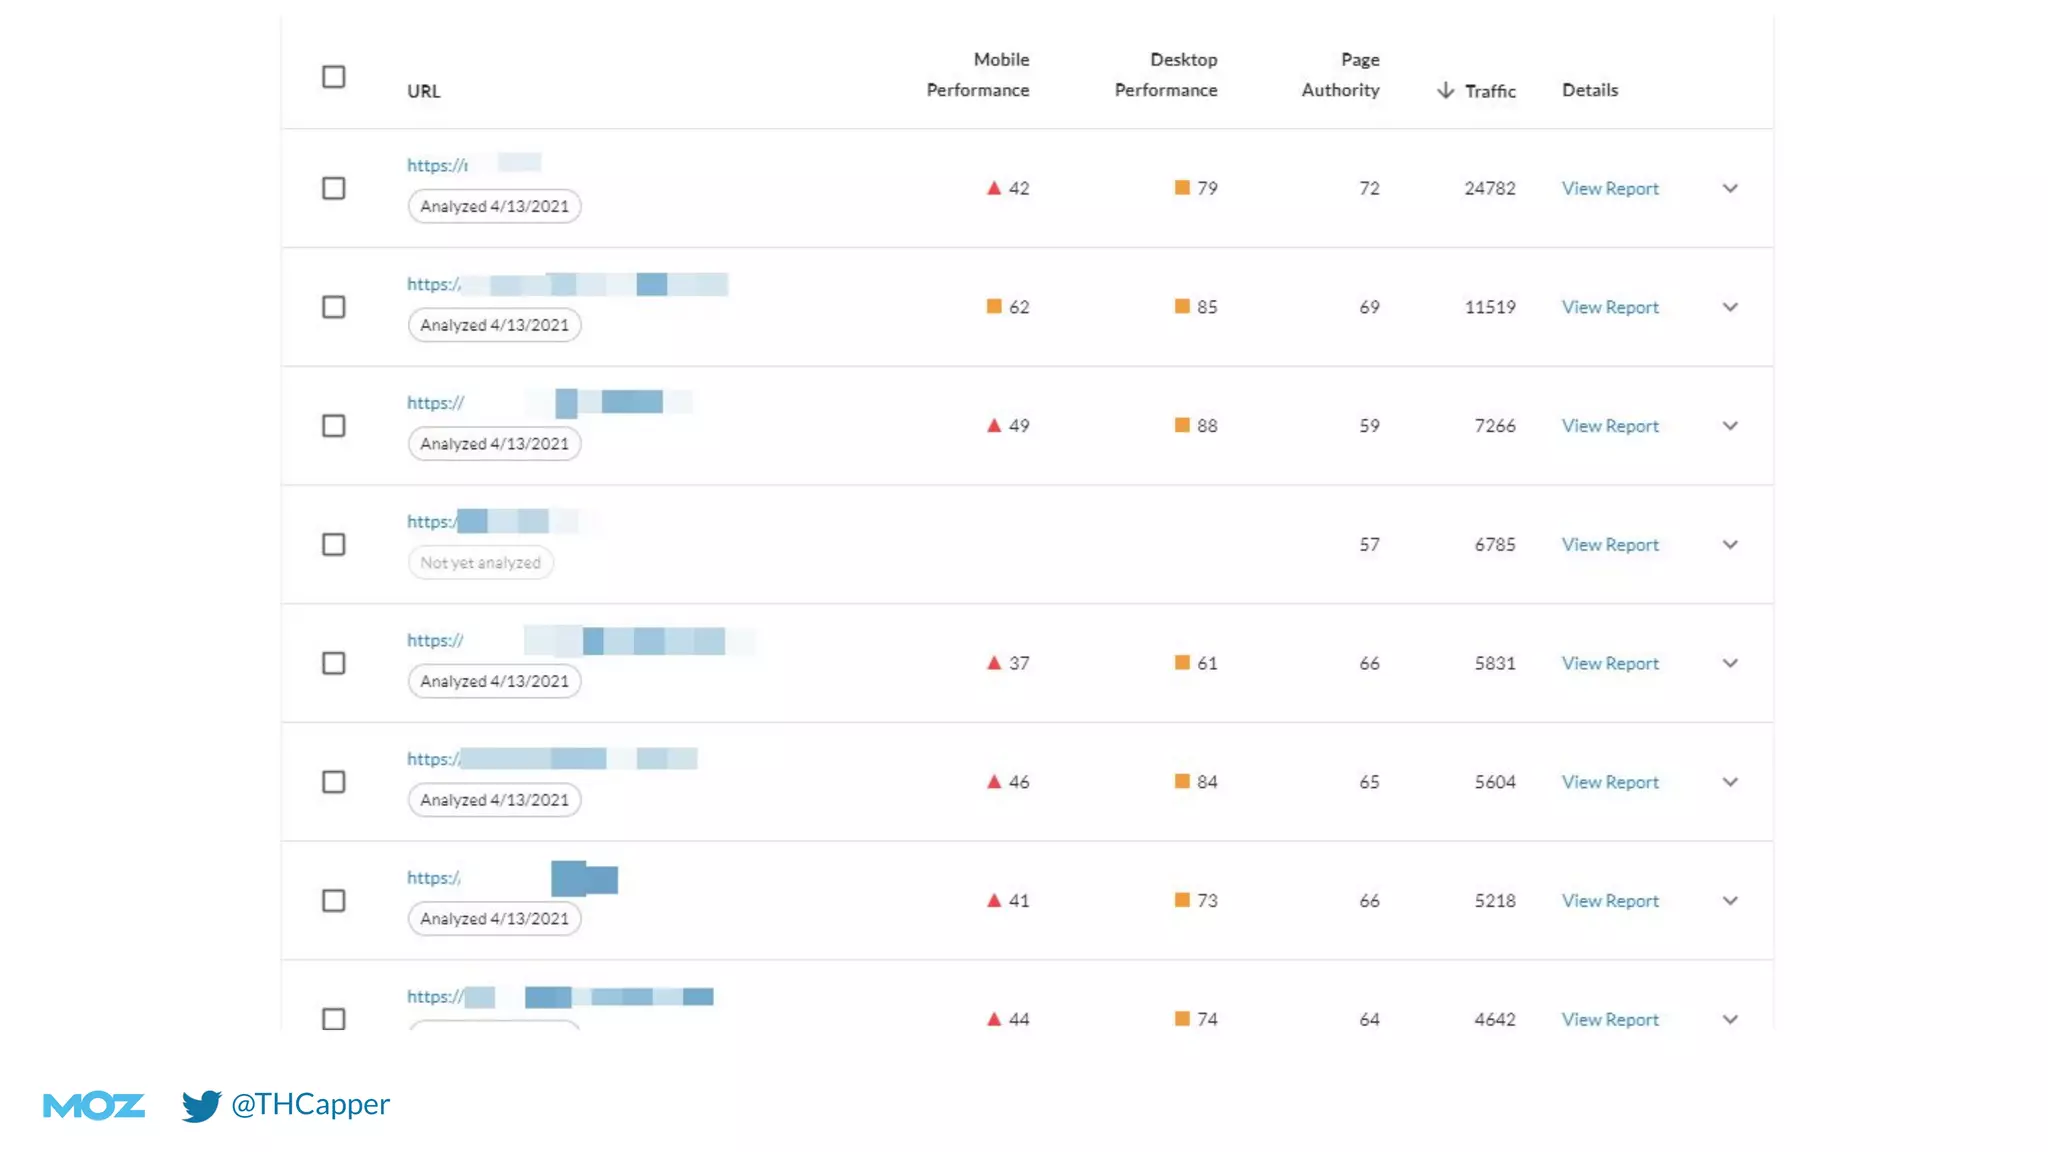Toggle the select-all checkbox in header
The width and height of the screenshot is (2048, 1152).
[334, 77]
